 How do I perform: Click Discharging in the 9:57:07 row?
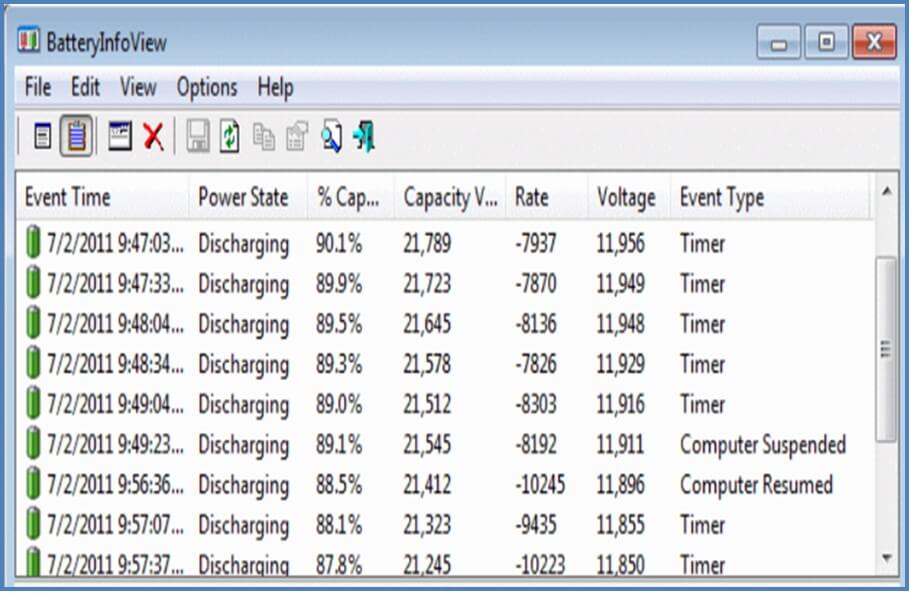pyautogui.click(x=244, y=526)
